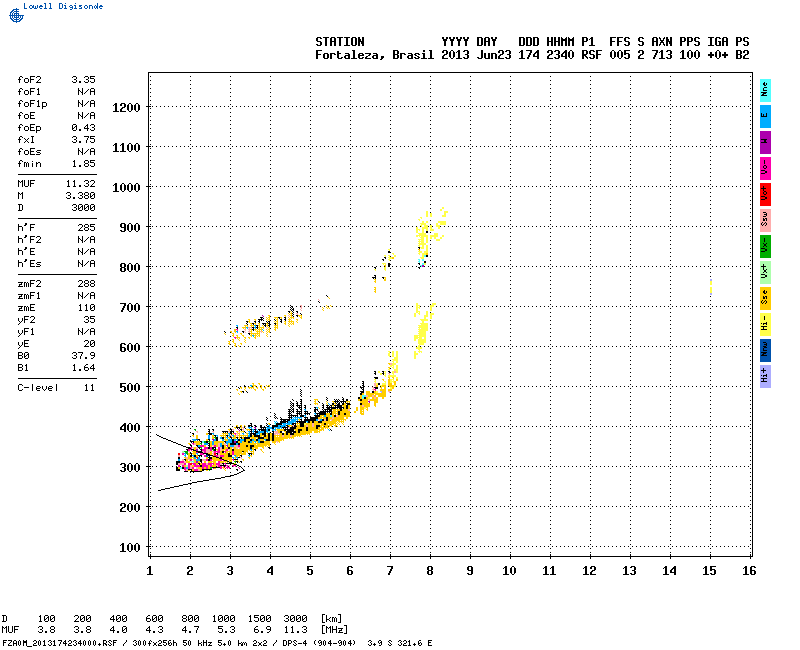Click the coordinates 3.9 S 321.6 E

click(399, 643)
